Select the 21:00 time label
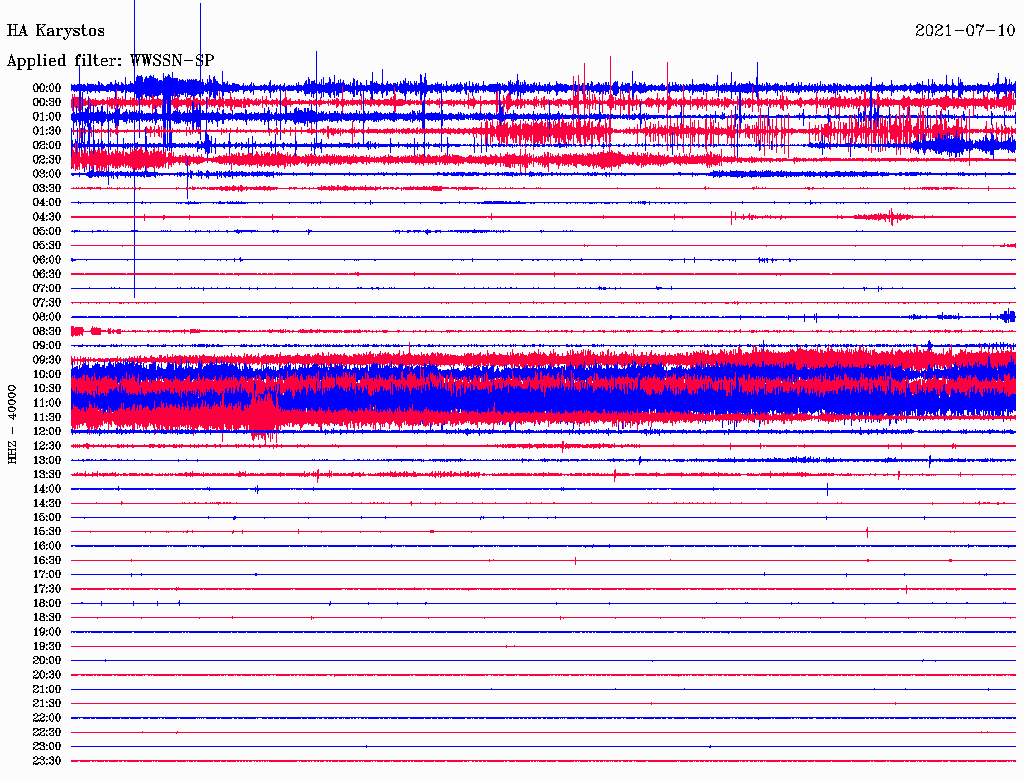This screenshot has height=780, width=1024. point(47,689)
